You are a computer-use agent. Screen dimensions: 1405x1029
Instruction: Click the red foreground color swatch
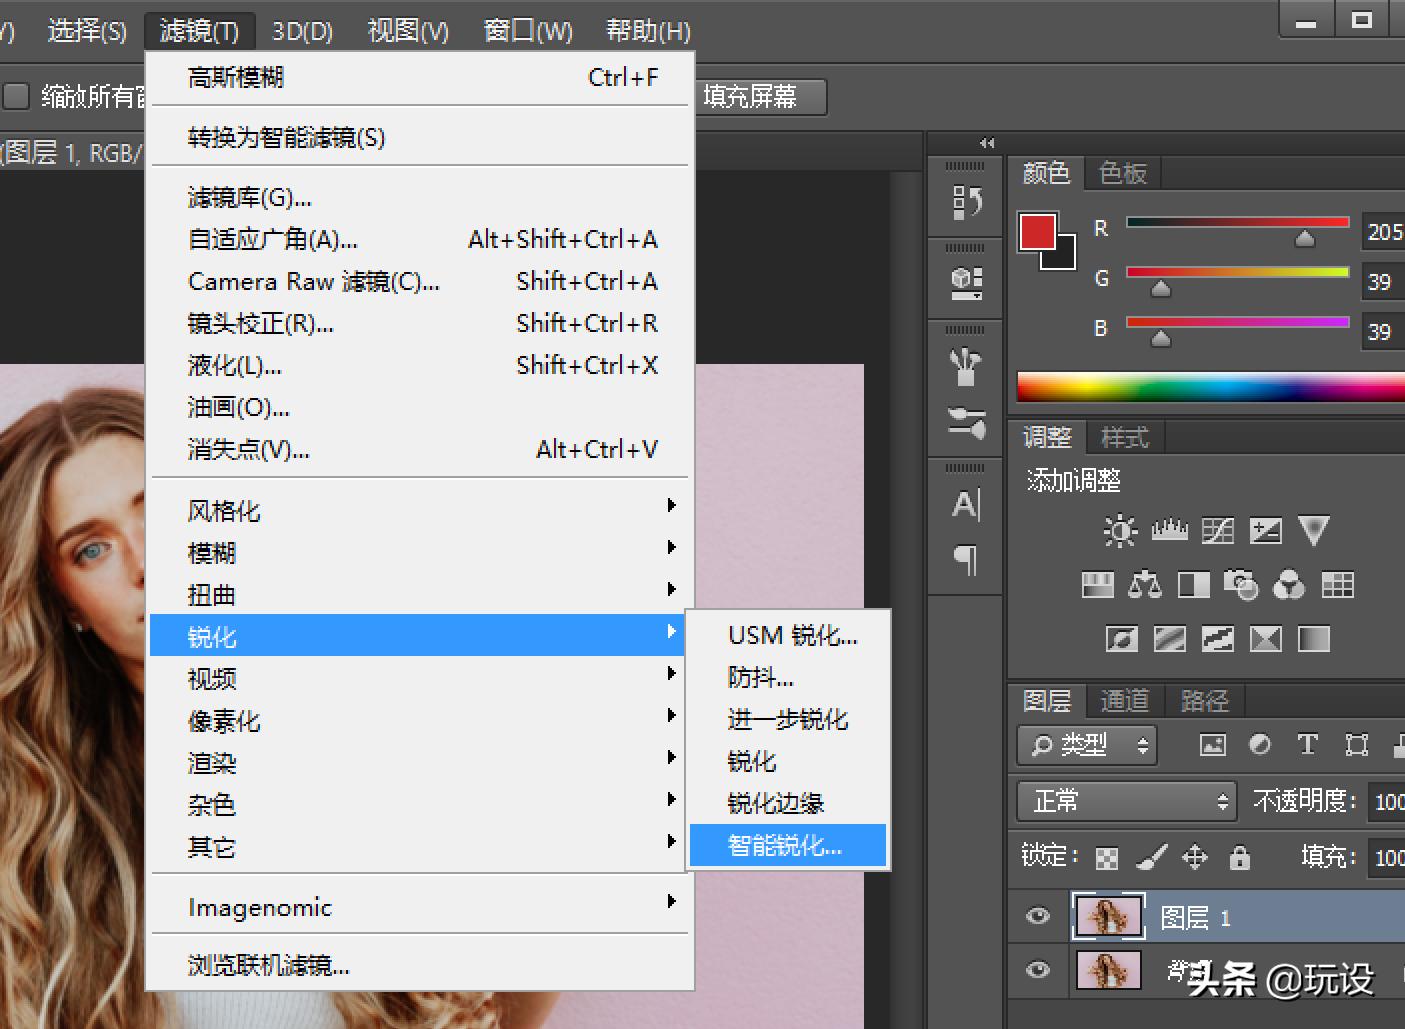pos(1037,232)
